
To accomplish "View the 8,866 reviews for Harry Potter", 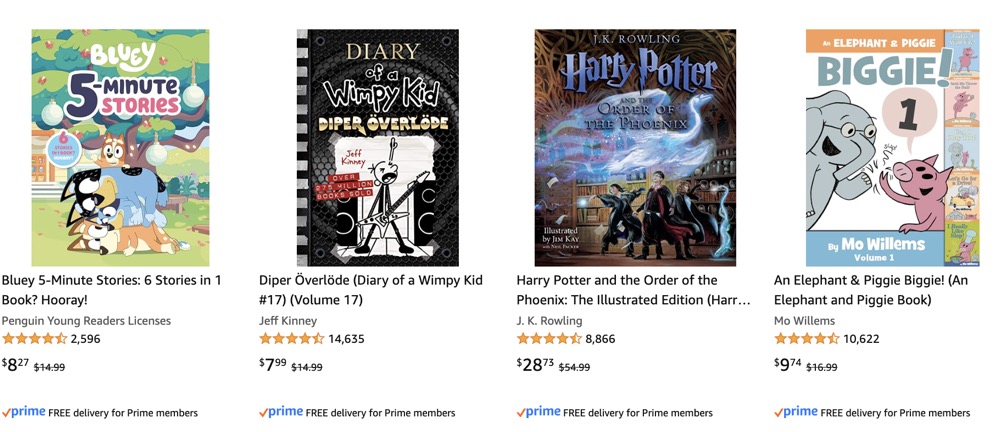I will pyautogui.click(x=600, y=339).
